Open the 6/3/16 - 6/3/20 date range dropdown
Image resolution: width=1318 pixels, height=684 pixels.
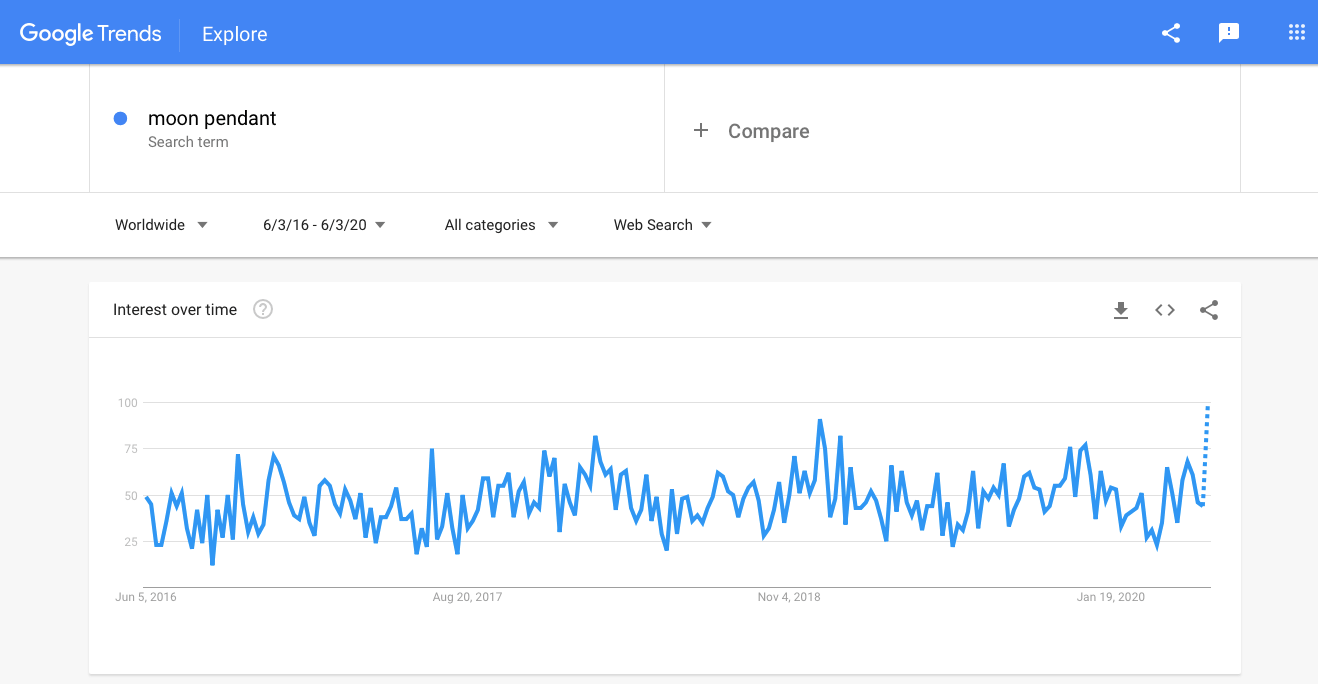click(324, 225)
